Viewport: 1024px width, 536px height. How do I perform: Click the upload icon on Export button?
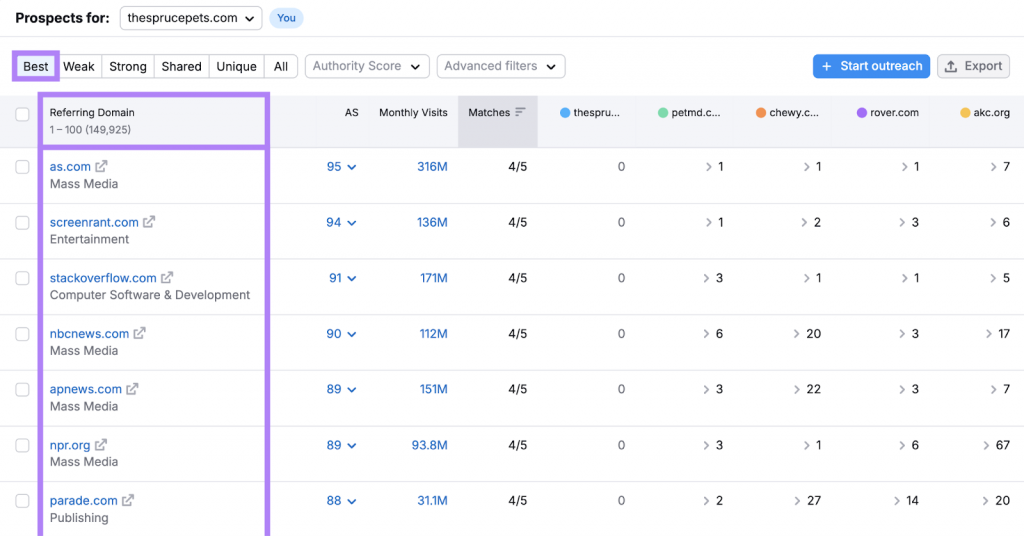951,66
